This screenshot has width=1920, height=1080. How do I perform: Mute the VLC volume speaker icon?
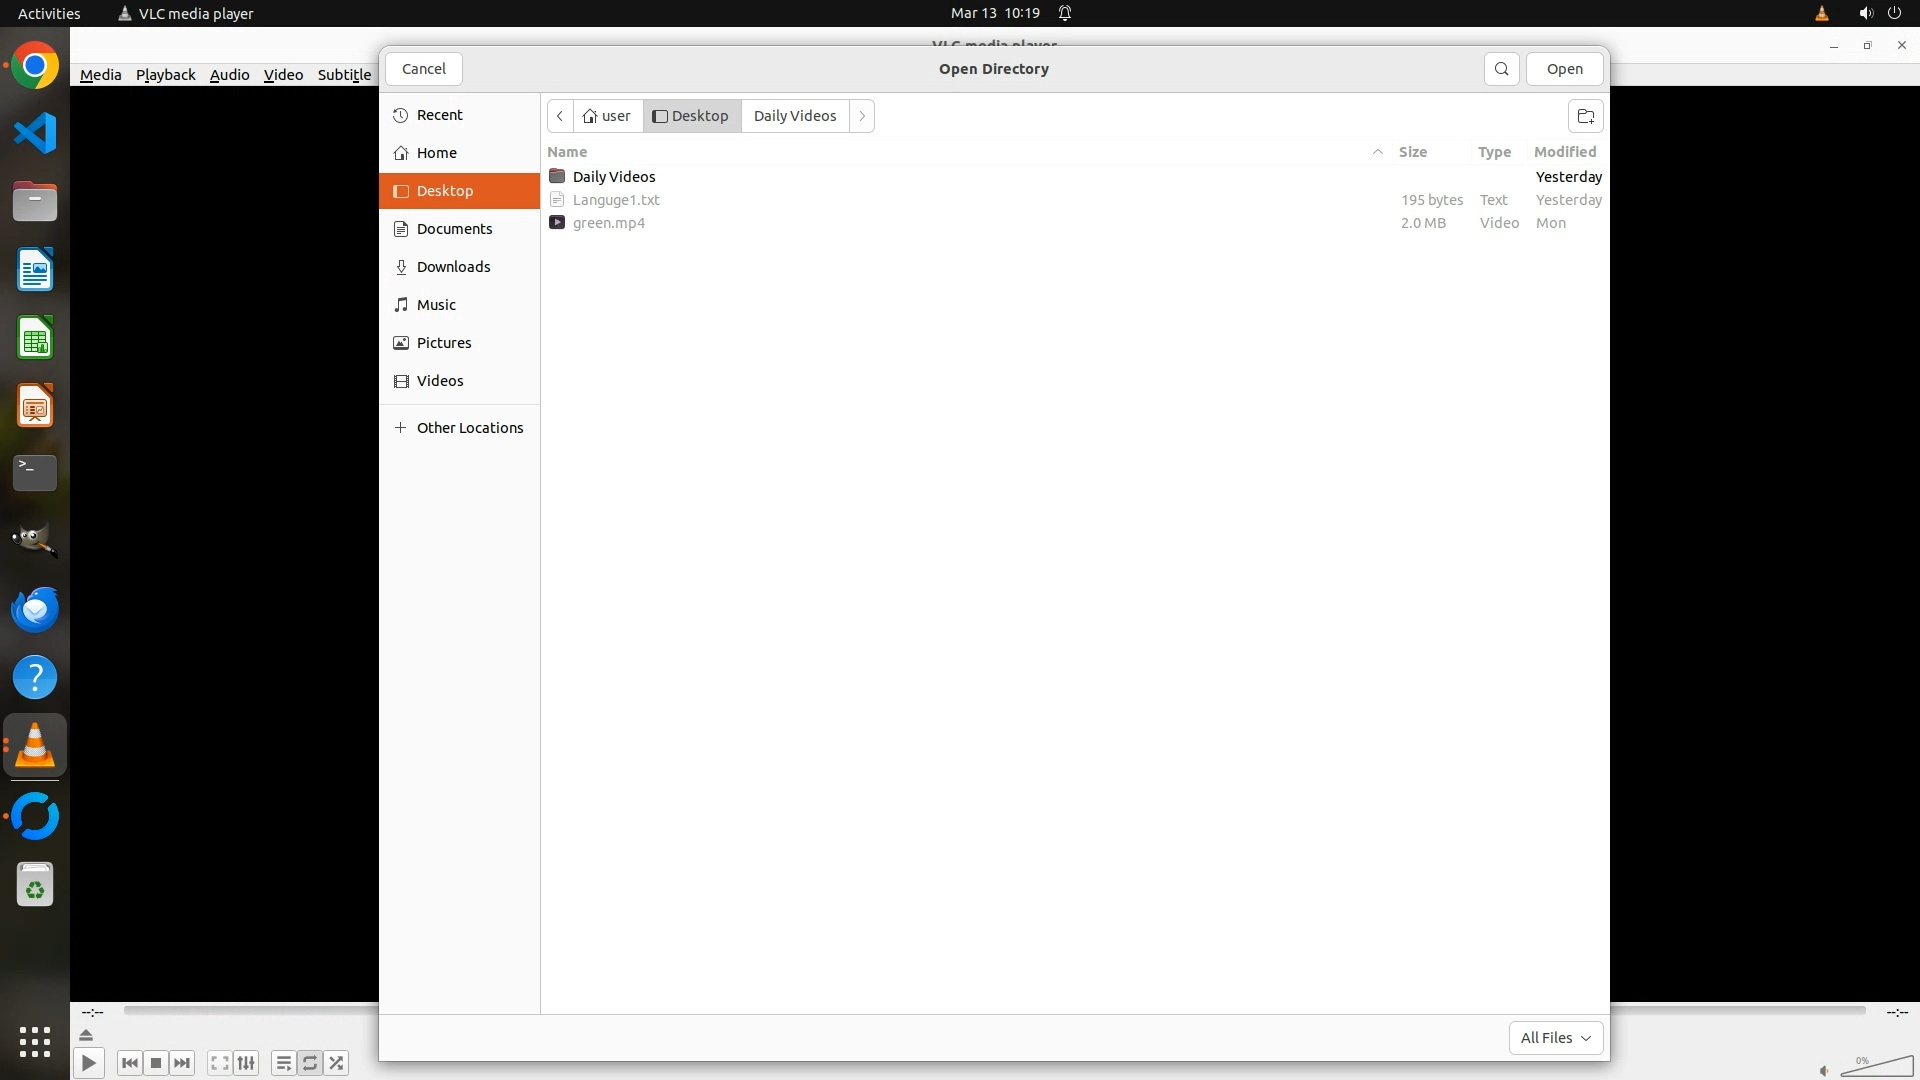click(1824, 1070)
